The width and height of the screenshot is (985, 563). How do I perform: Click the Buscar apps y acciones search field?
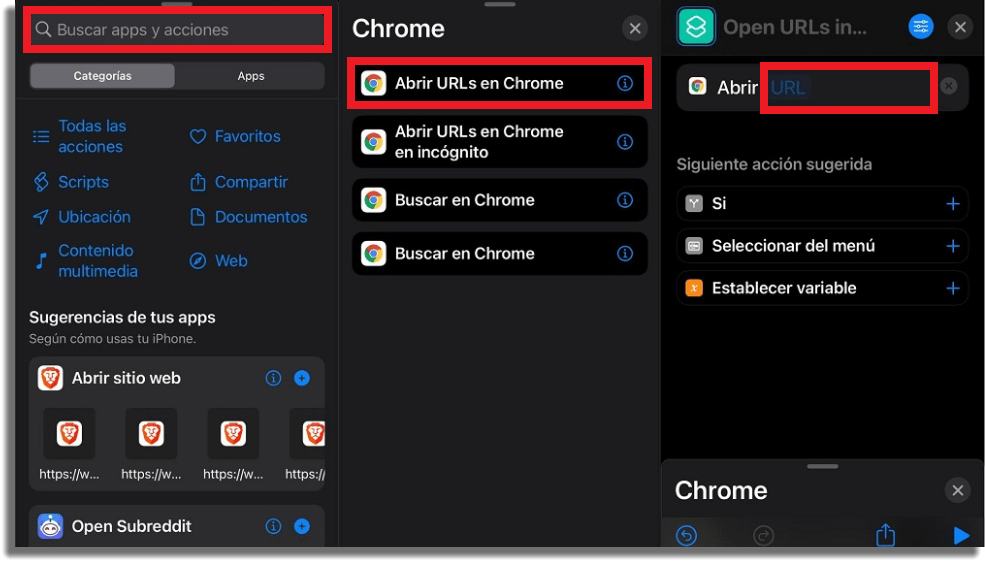pyautogui.click(x=177, y=30)
